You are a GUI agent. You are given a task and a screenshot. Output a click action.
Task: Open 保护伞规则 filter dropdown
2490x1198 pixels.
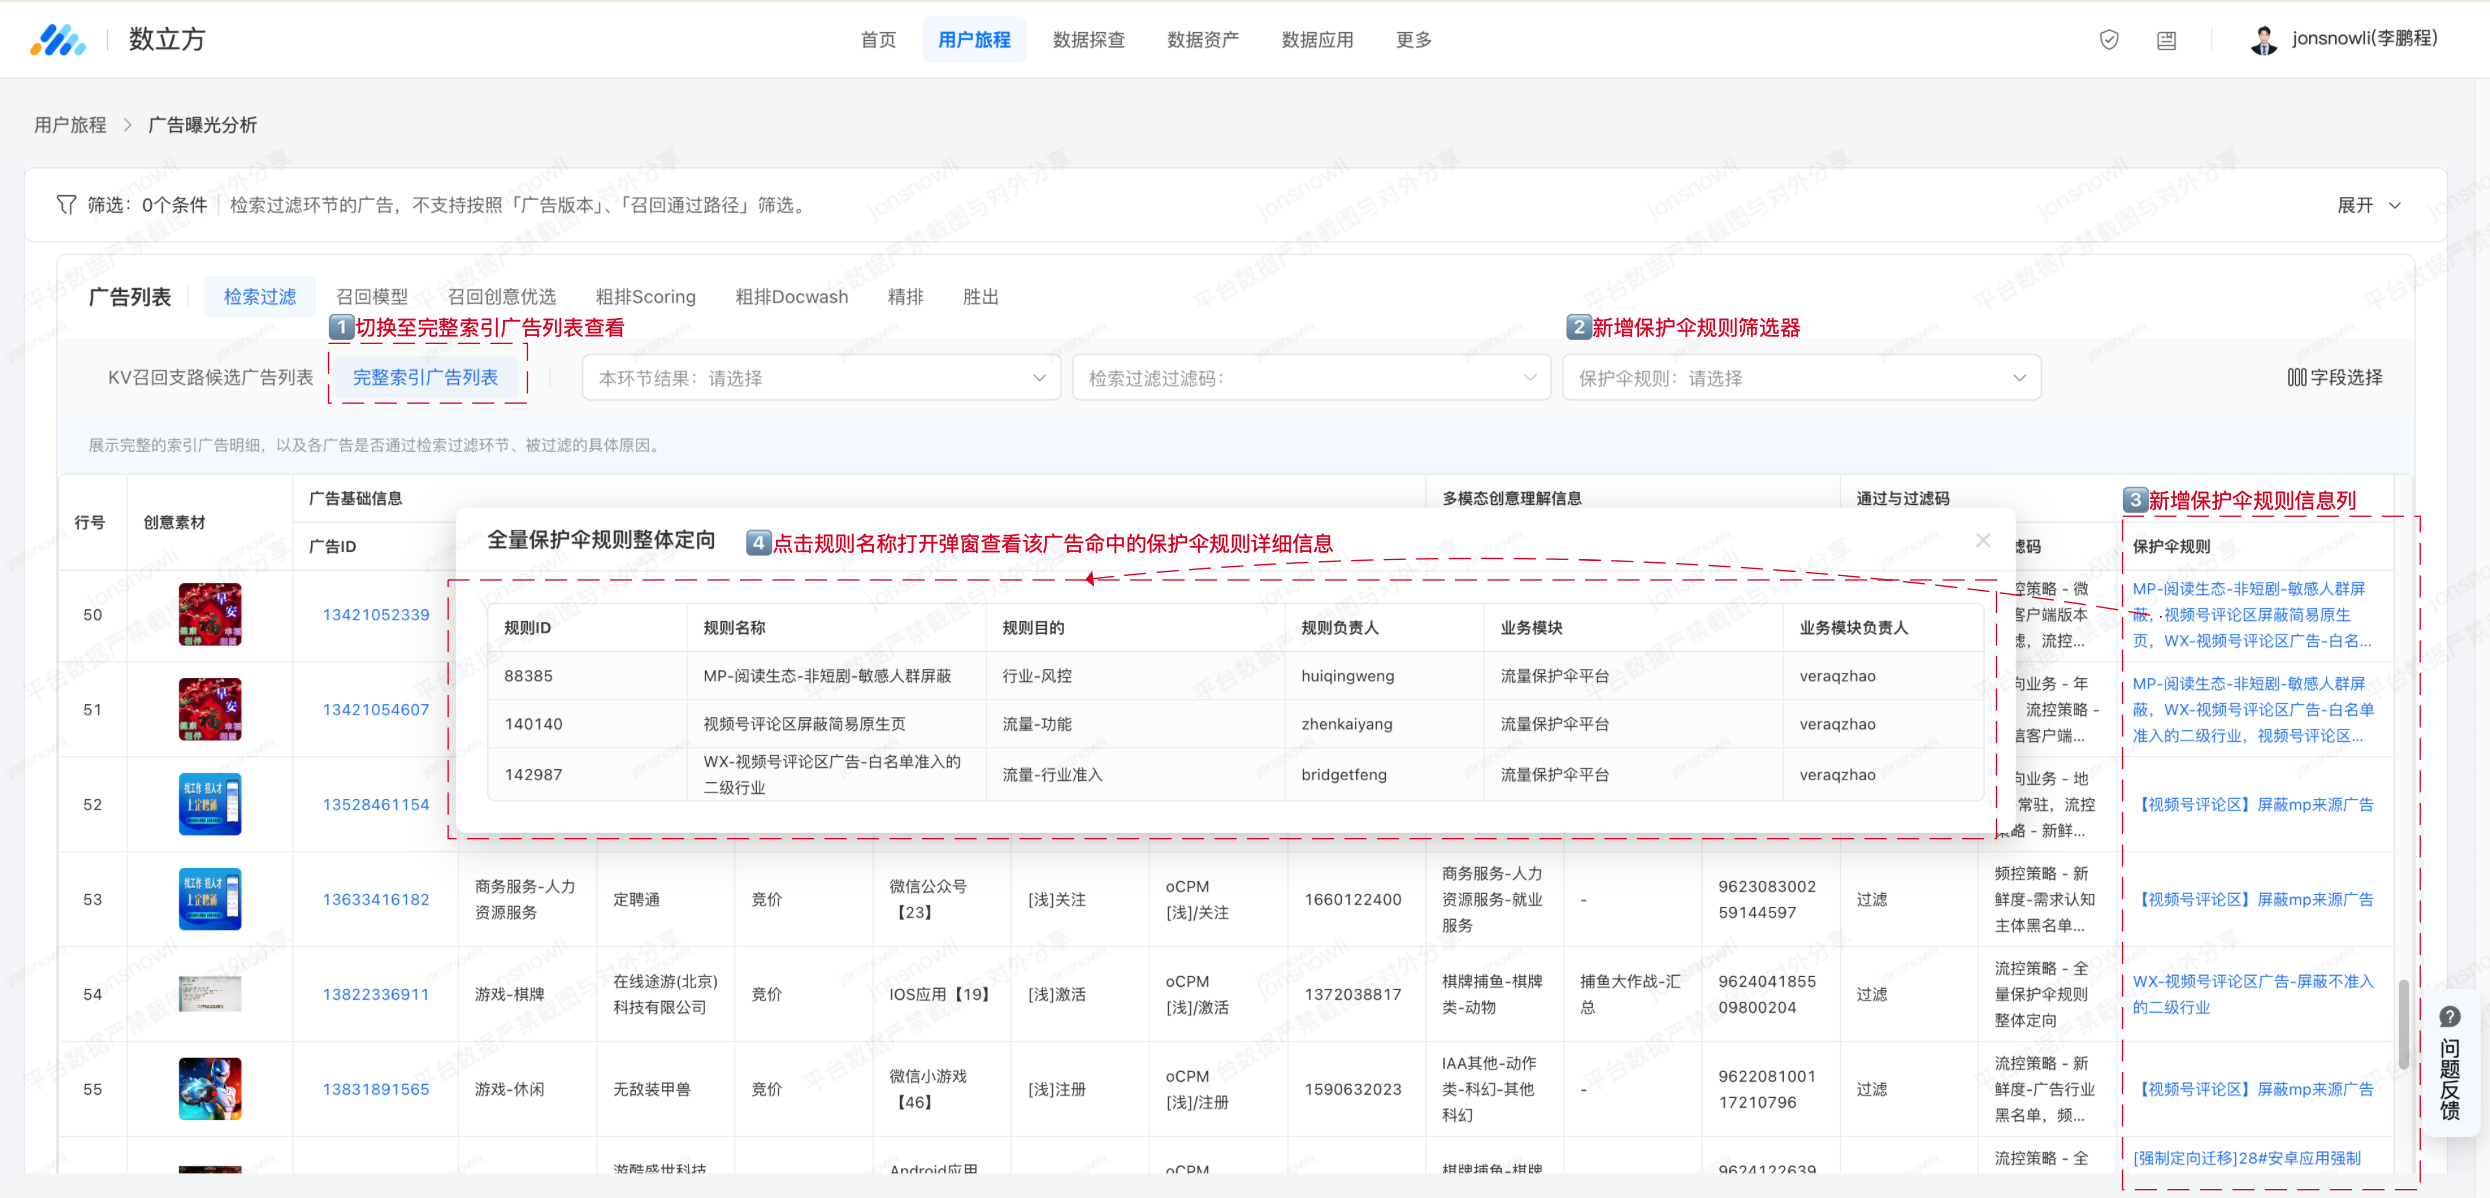coord(1801,378)
